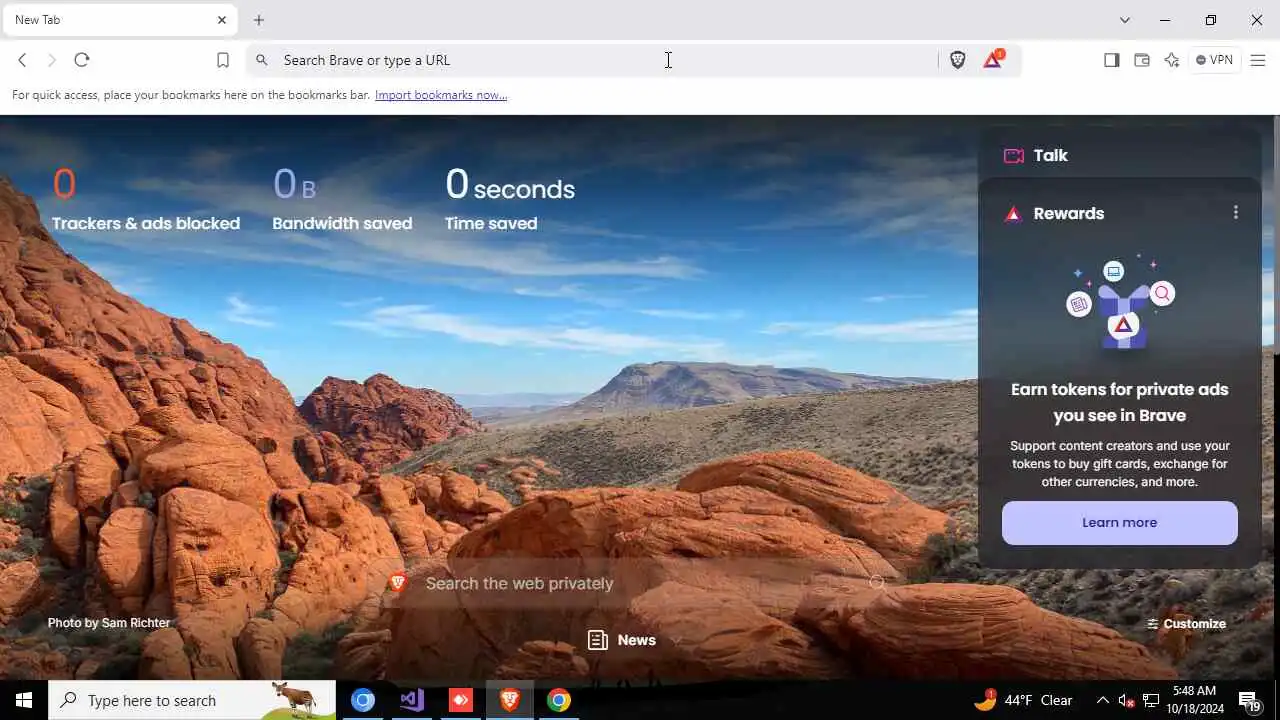Click Search the web privately field
The height and width of the screenshot is (720, 1280).
(x=636, y=583)
